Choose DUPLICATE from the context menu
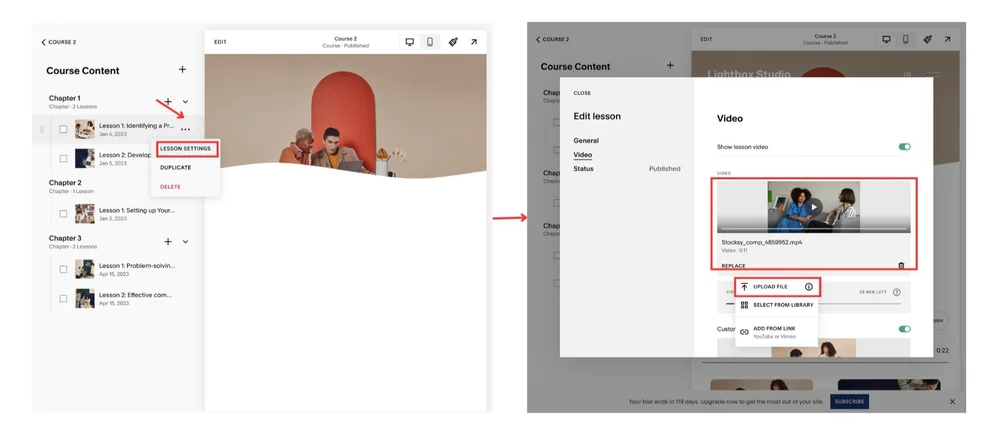The width and height of the screenshot is (1000, 445). (175, 168)
